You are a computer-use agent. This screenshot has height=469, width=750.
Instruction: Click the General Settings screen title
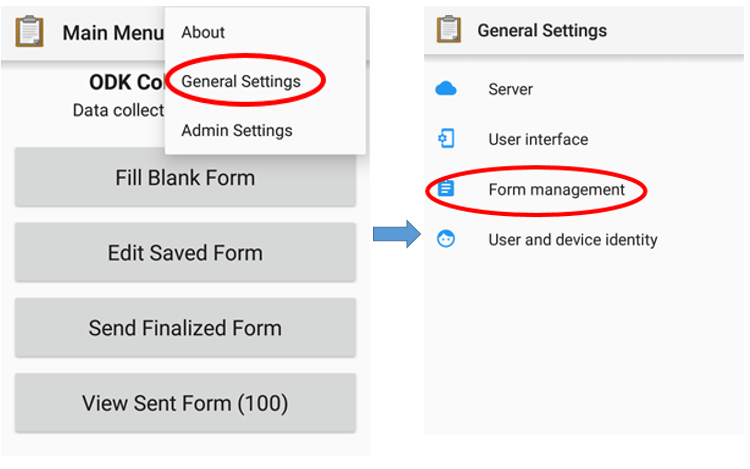point(542,31)
